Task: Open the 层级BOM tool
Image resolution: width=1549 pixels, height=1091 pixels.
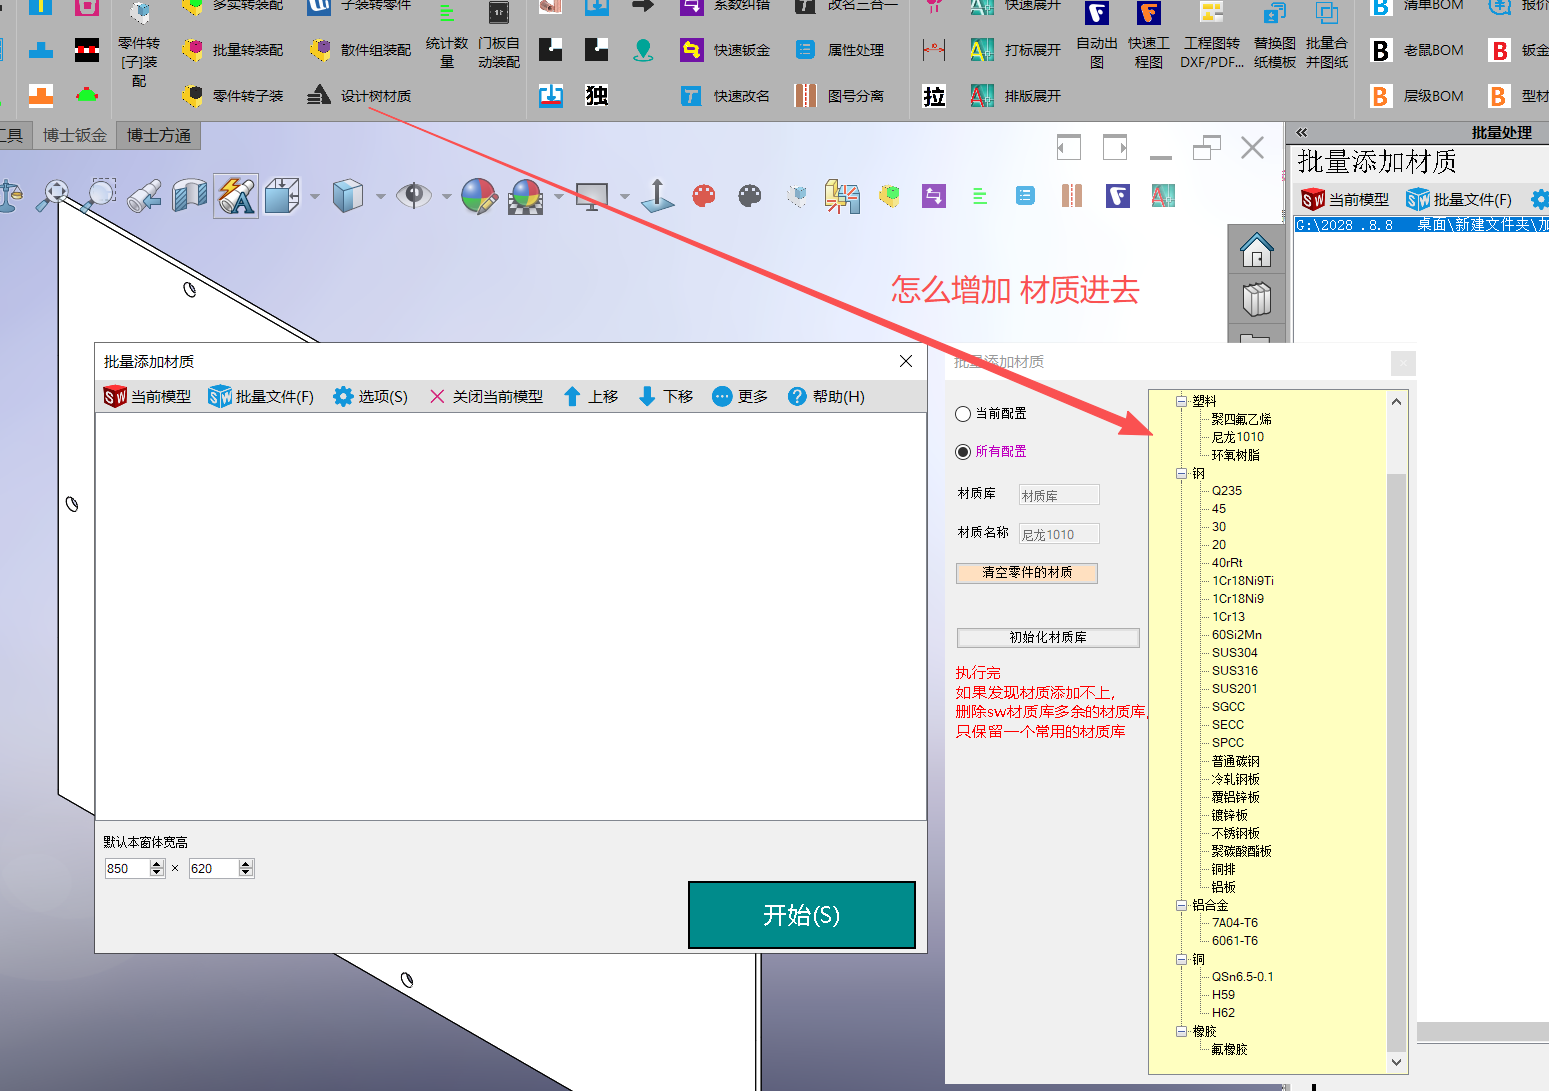Action: 1381,95
